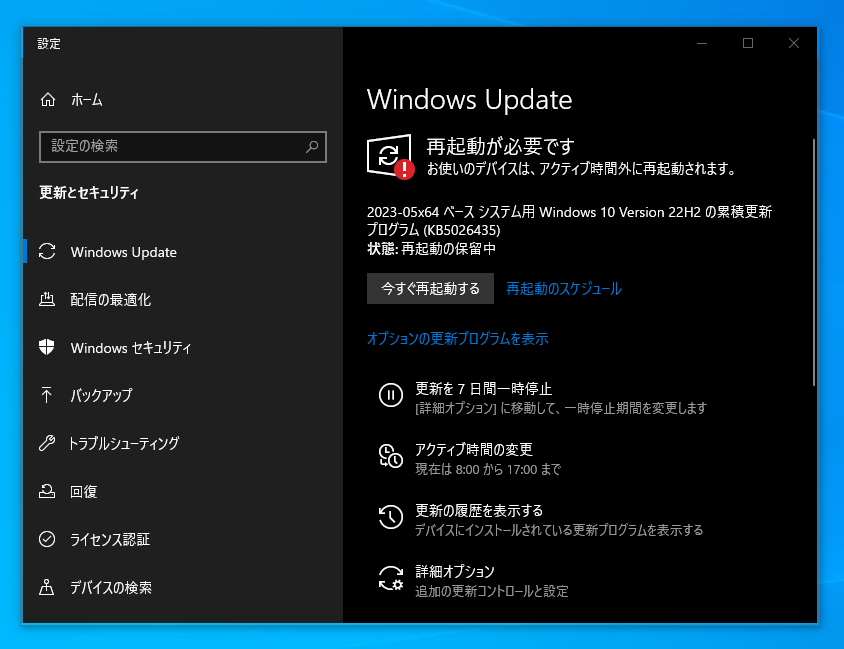This screenshot has height=649, width=844.
Task: Open 回復 via its reset icon
Action: pos(47,492)
